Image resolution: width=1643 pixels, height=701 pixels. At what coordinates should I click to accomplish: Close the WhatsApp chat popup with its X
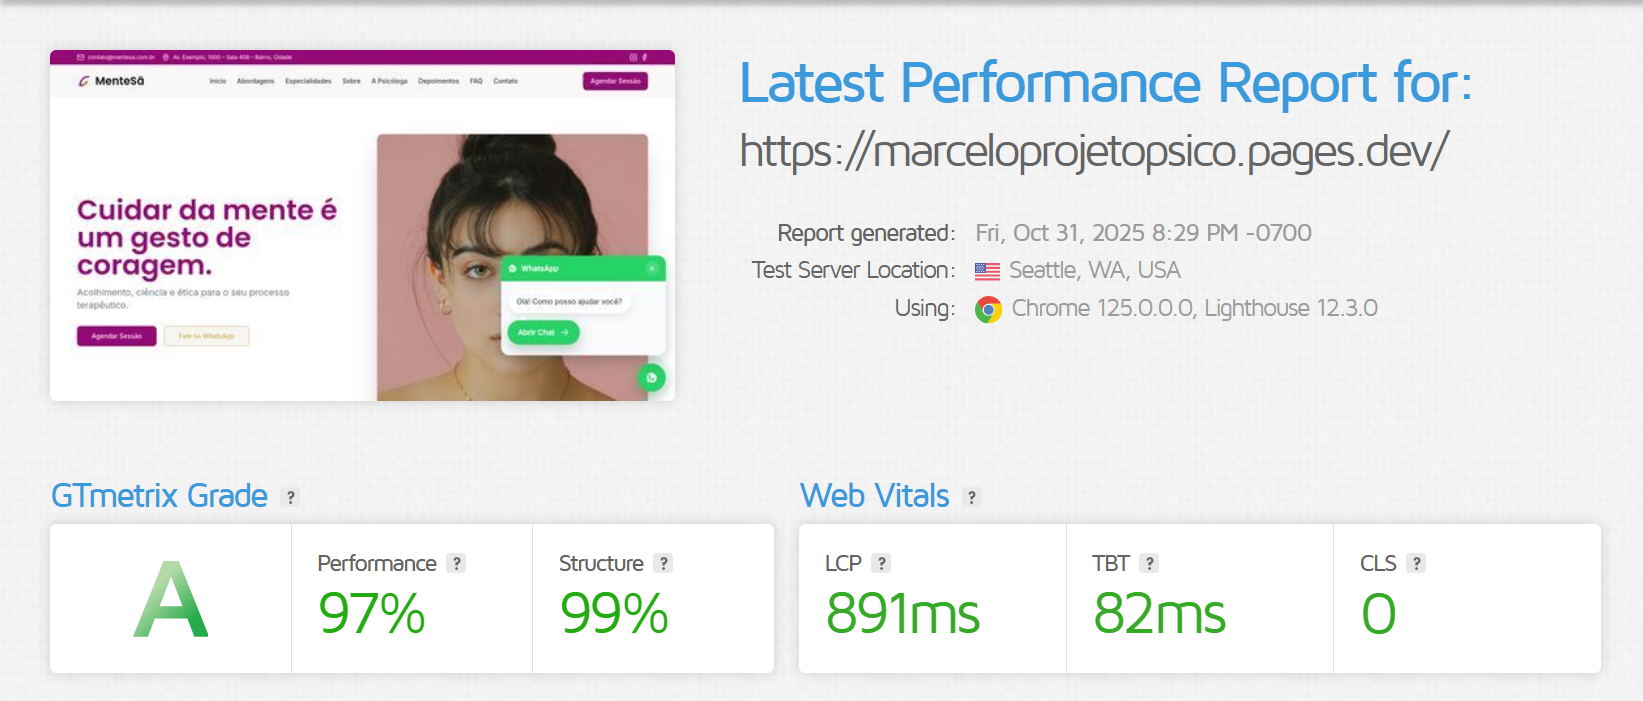click(x=652, y=268)
